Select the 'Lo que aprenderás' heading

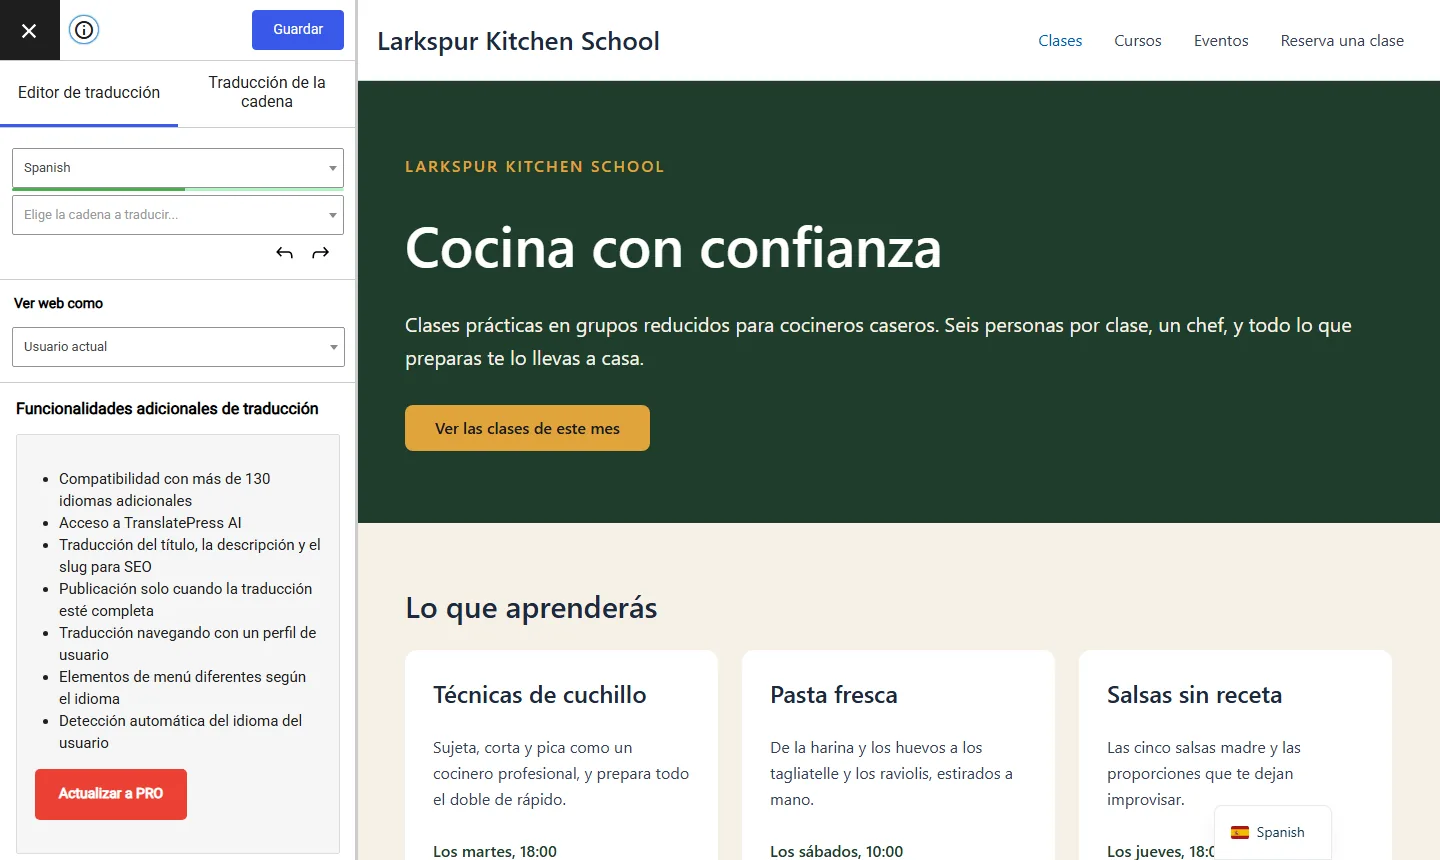pos(531,608)
